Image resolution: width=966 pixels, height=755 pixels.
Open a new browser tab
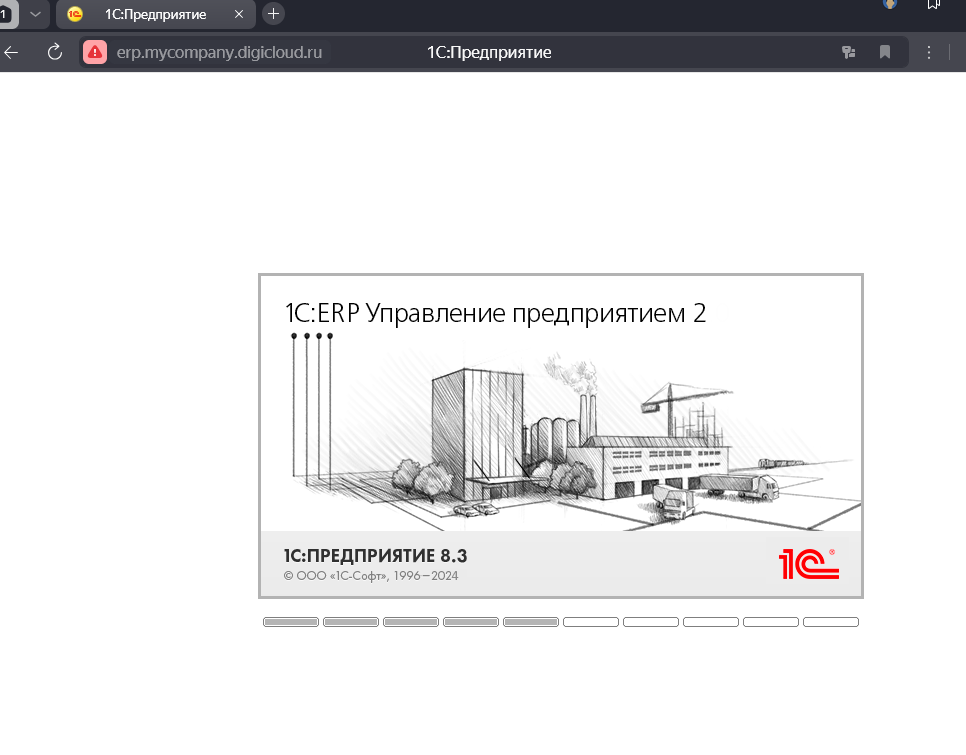[x=273, y=14]
